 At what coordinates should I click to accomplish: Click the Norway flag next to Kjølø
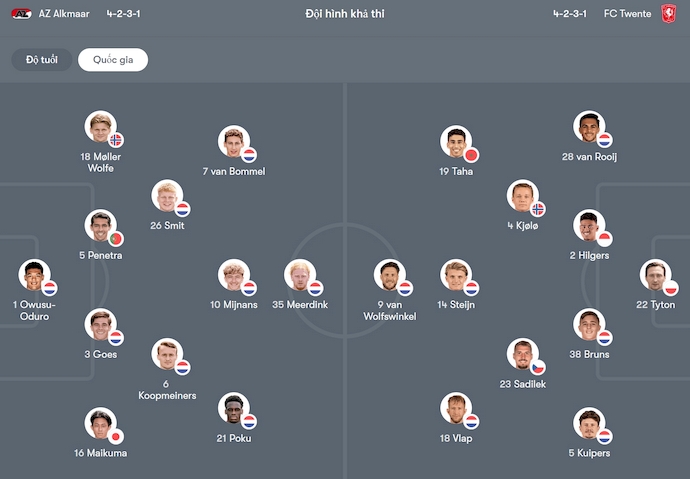pos(538,210)
